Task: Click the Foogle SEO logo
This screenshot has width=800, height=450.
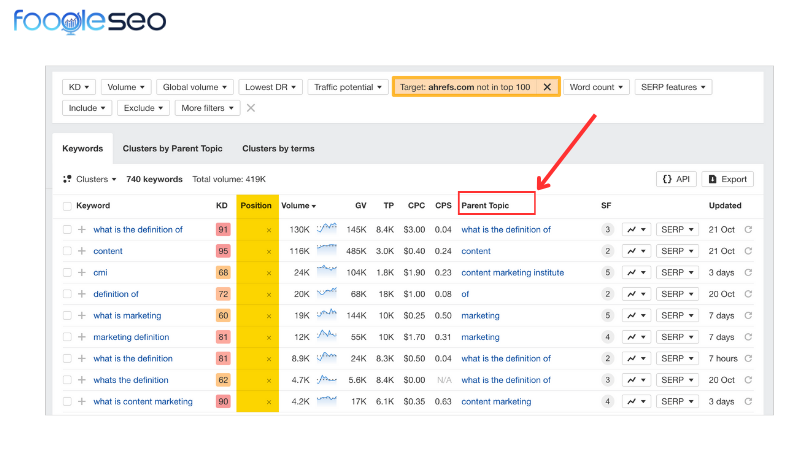Action: point(90,20)
